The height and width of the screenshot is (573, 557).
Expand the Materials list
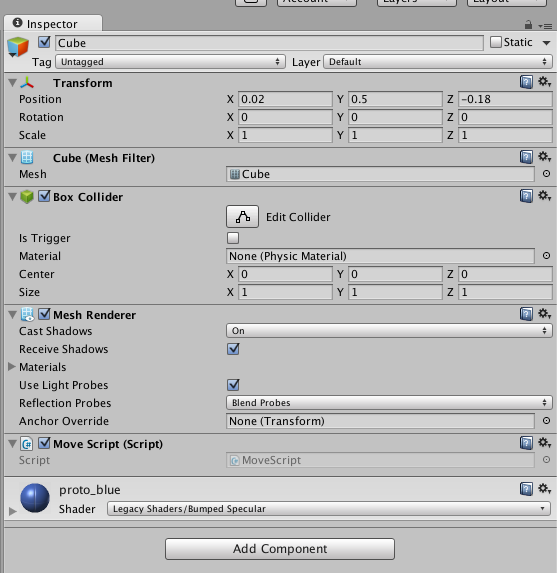[x=12, y=367]
